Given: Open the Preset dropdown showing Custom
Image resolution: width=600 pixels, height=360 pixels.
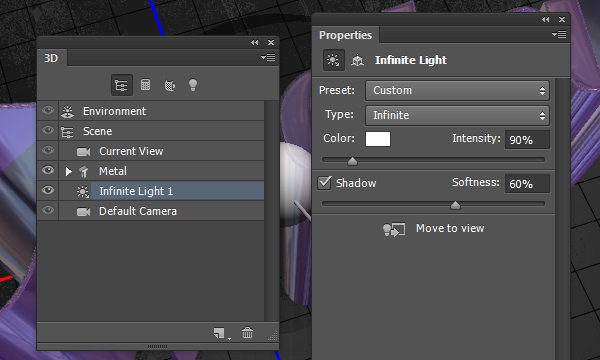Looking at the screenshot, I should click(x=457, y=90).
